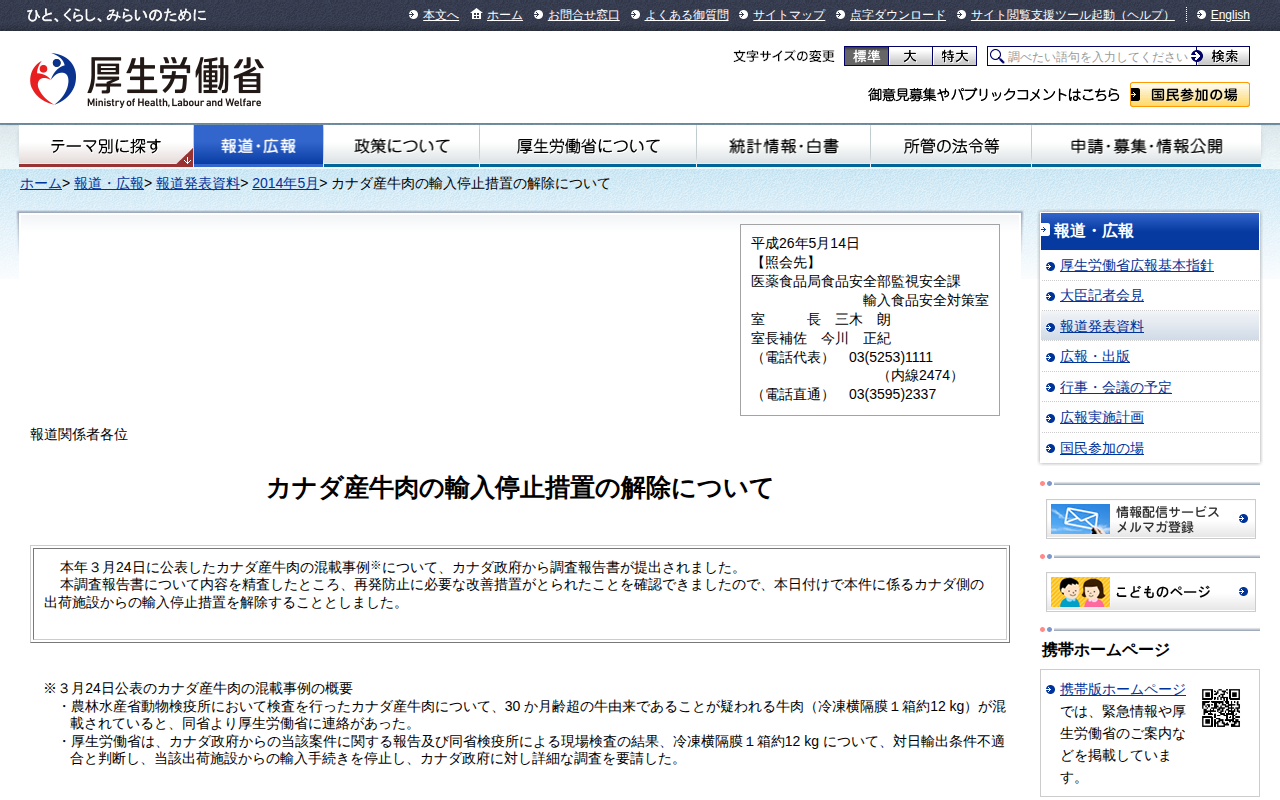Screen dimensions: 1280x800
Task: Click the envelope icon of メルマガ登録 banner
Action: 1079,519
